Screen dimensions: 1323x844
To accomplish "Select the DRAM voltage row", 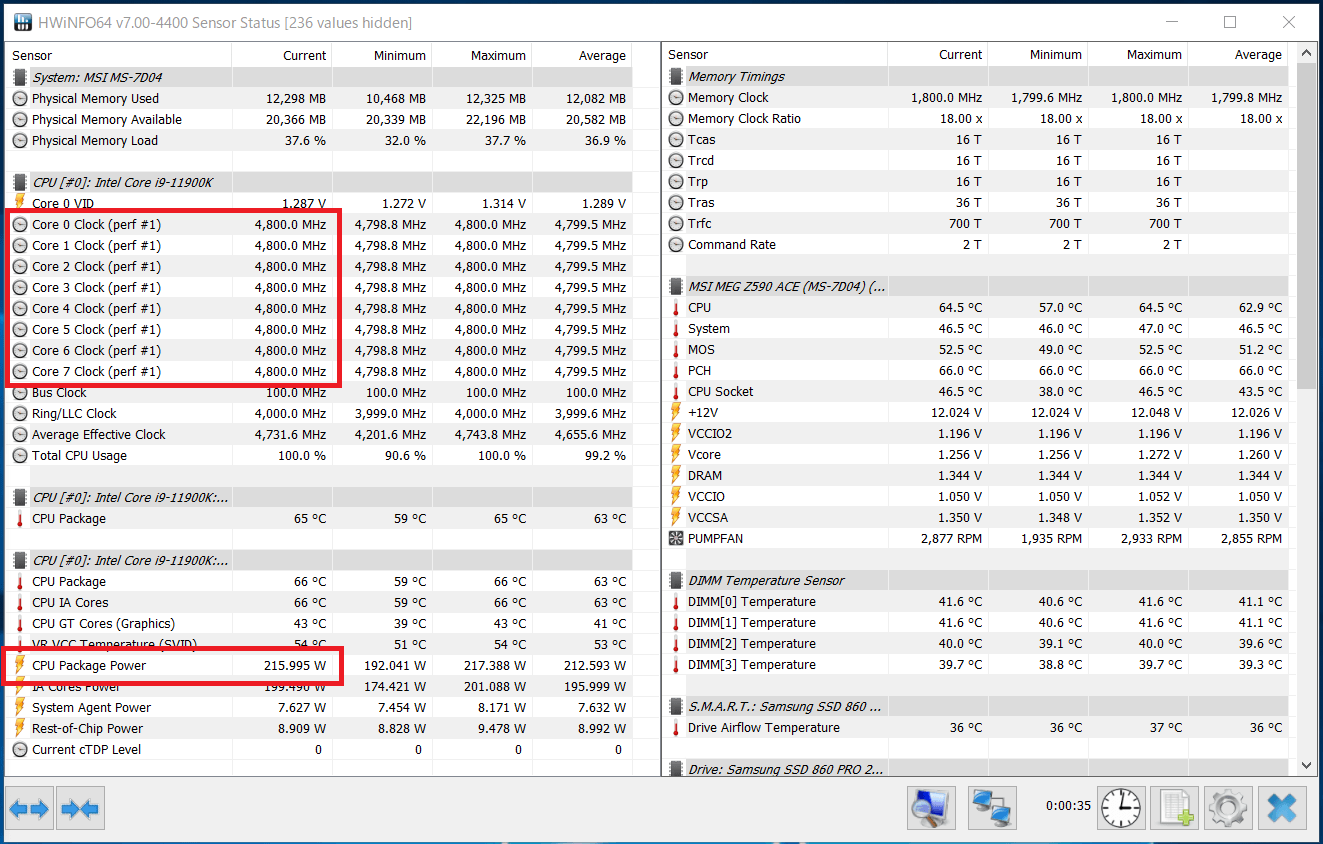I will pyautogui.click(x=975, y=475).
